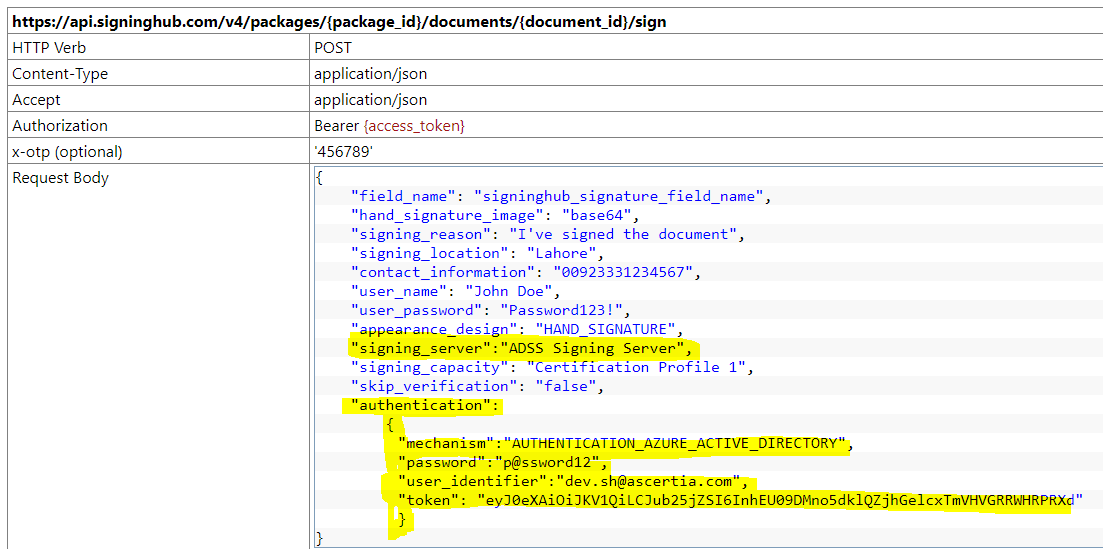Click the highlighted "token" value string
This screenshot has width=1103, height=549.
click(x=780, y=500)
